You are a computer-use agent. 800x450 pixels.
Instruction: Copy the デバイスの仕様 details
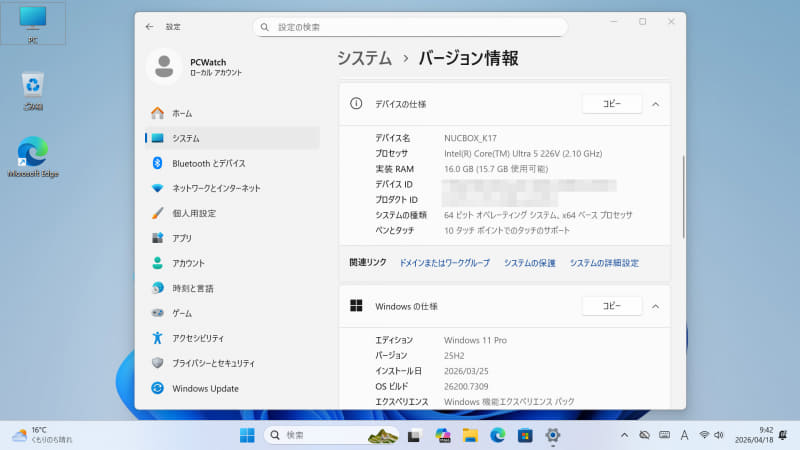pyautogui.click(x=612, y=104)
